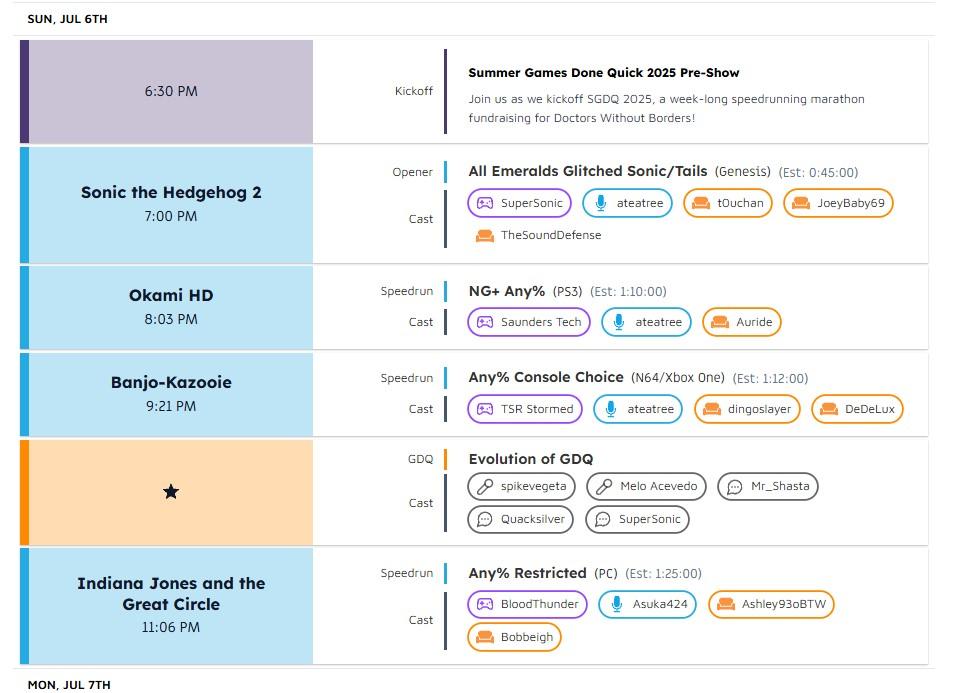Click the "MON, JUL 7TH" date header
The height and width of the screenshot is (693, 978).
pyautogui.click(x=69, y=685)
